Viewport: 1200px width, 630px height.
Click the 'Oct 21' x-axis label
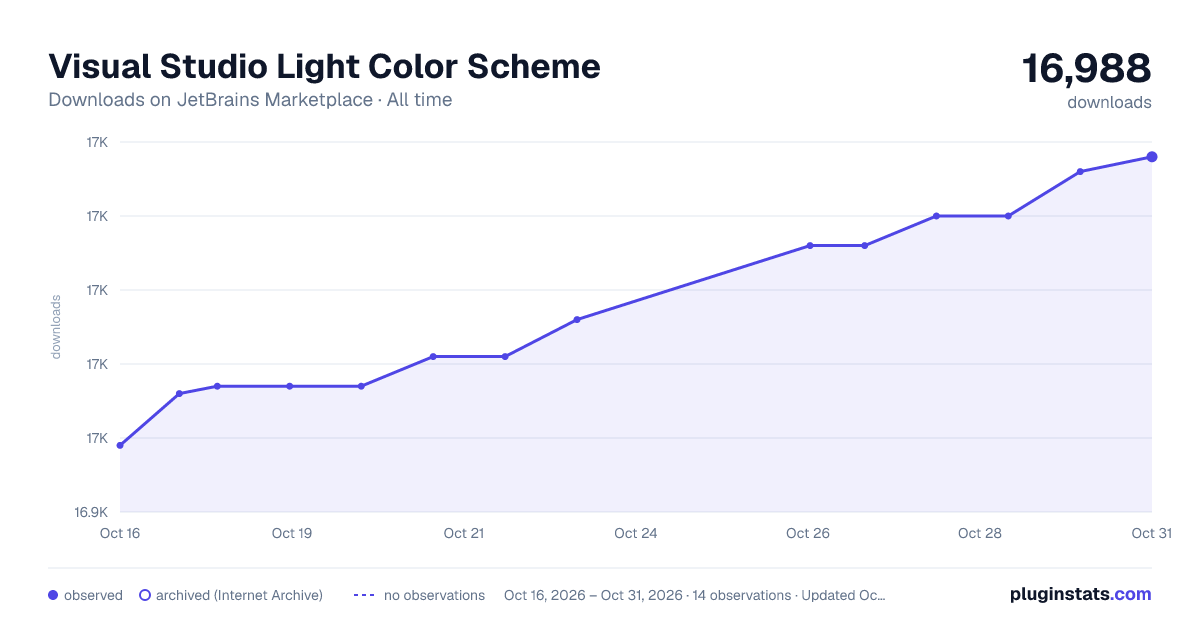[x=464, y=533]
